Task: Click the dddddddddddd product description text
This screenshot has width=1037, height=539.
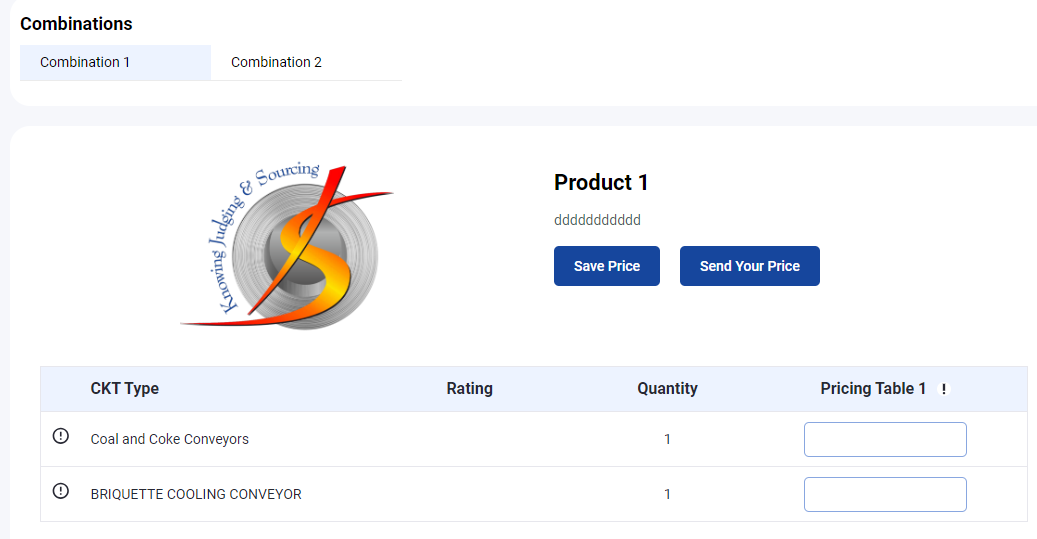Action: click(597, 220)
